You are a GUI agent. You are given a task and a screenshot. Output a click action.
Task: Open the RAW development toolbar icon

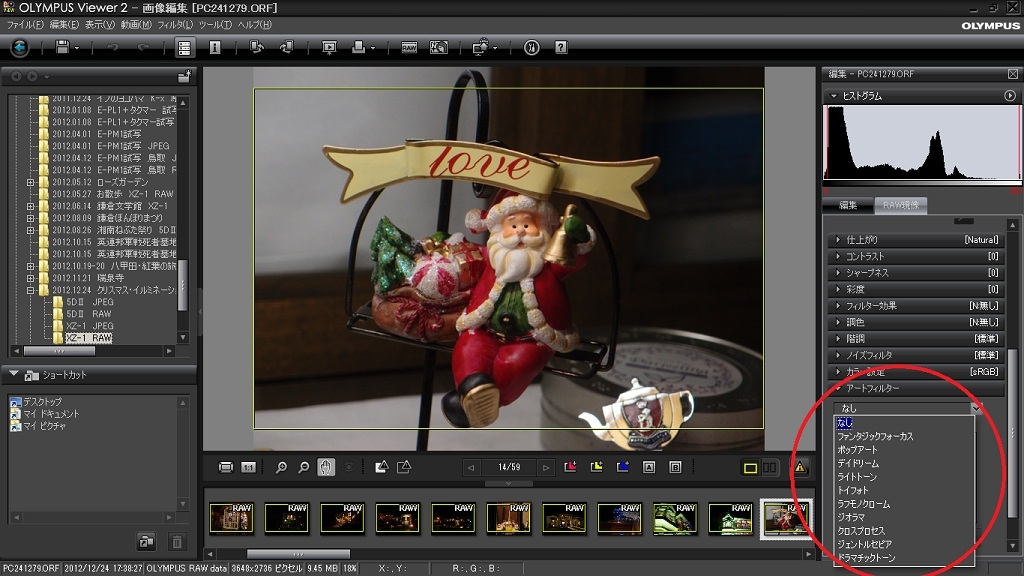[x=409, y=47]
